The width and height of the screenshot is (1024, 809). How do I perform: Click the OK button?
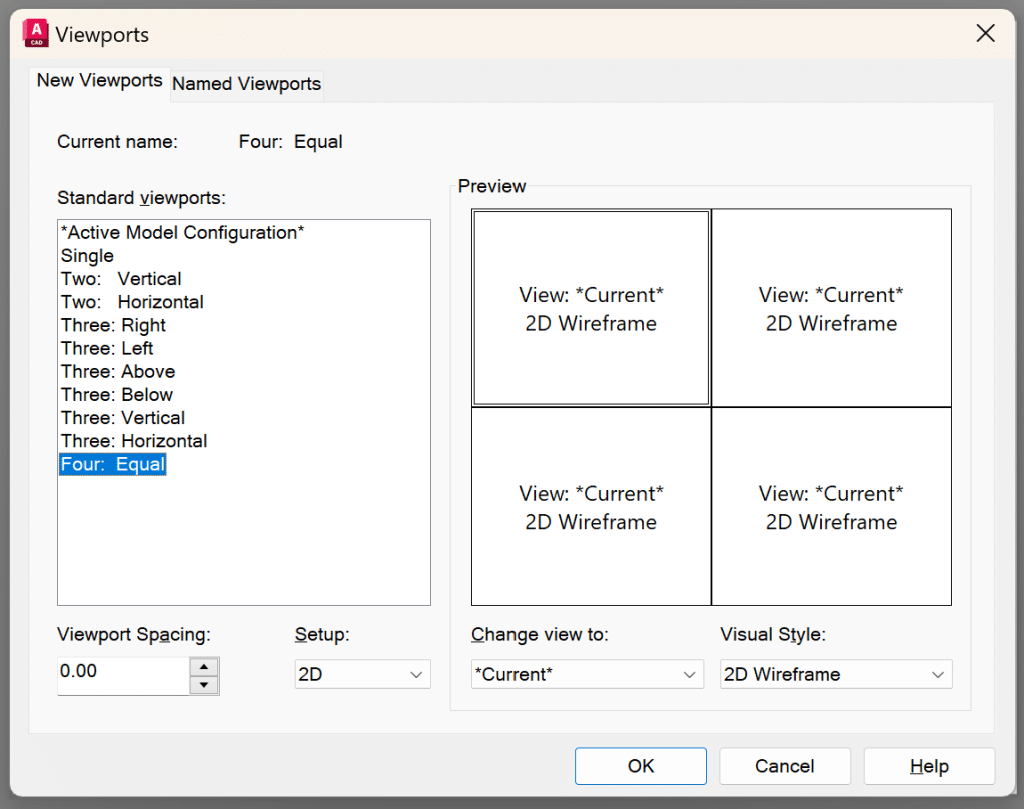640,765
